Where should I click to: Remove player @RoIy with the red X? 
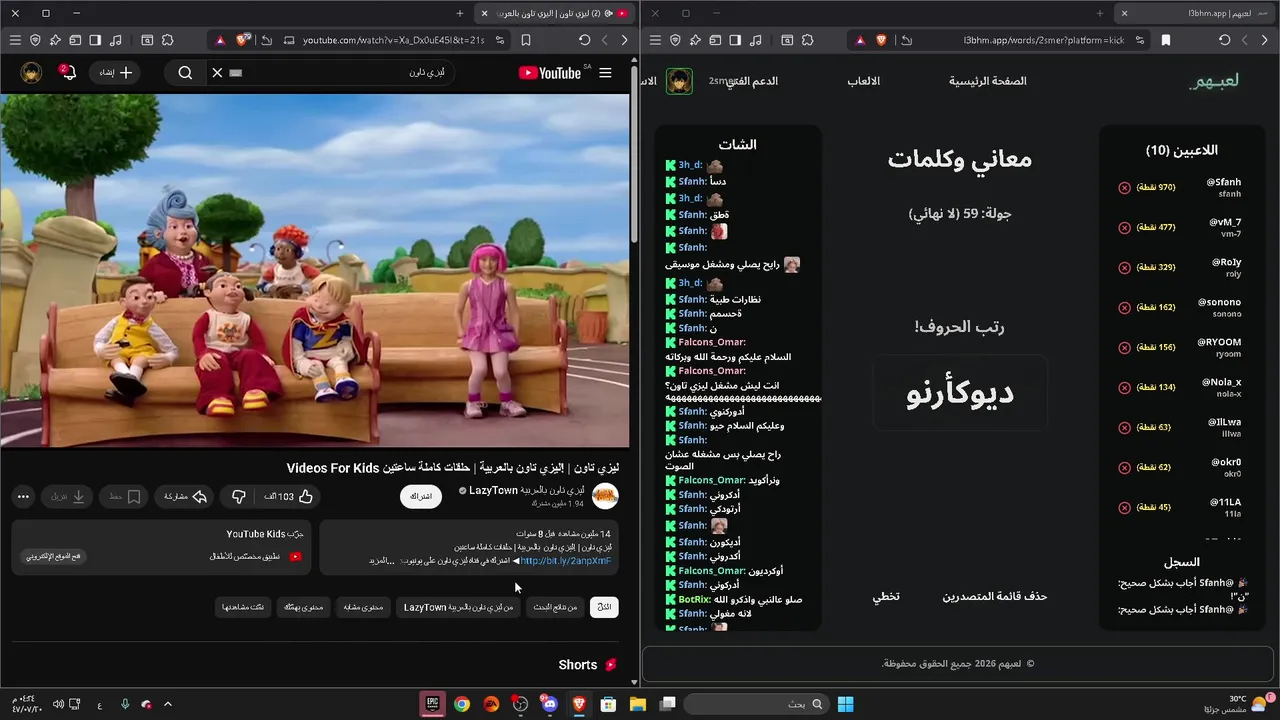[x=1124, y=268]
